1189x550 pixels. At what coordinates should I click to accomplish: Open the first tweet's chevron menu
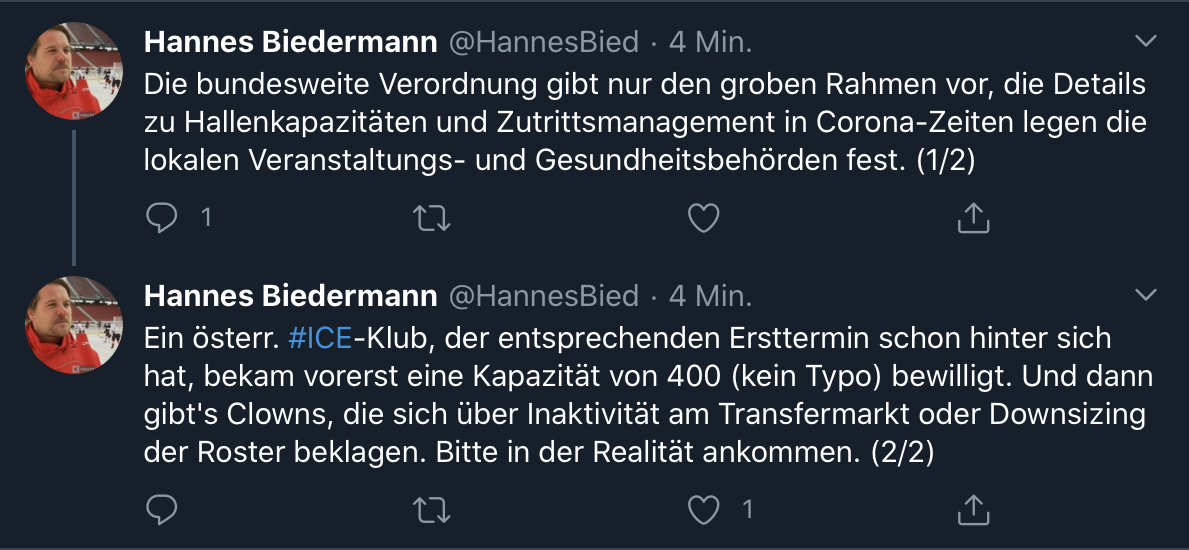pyautogui.click(x=1146, y=41)
